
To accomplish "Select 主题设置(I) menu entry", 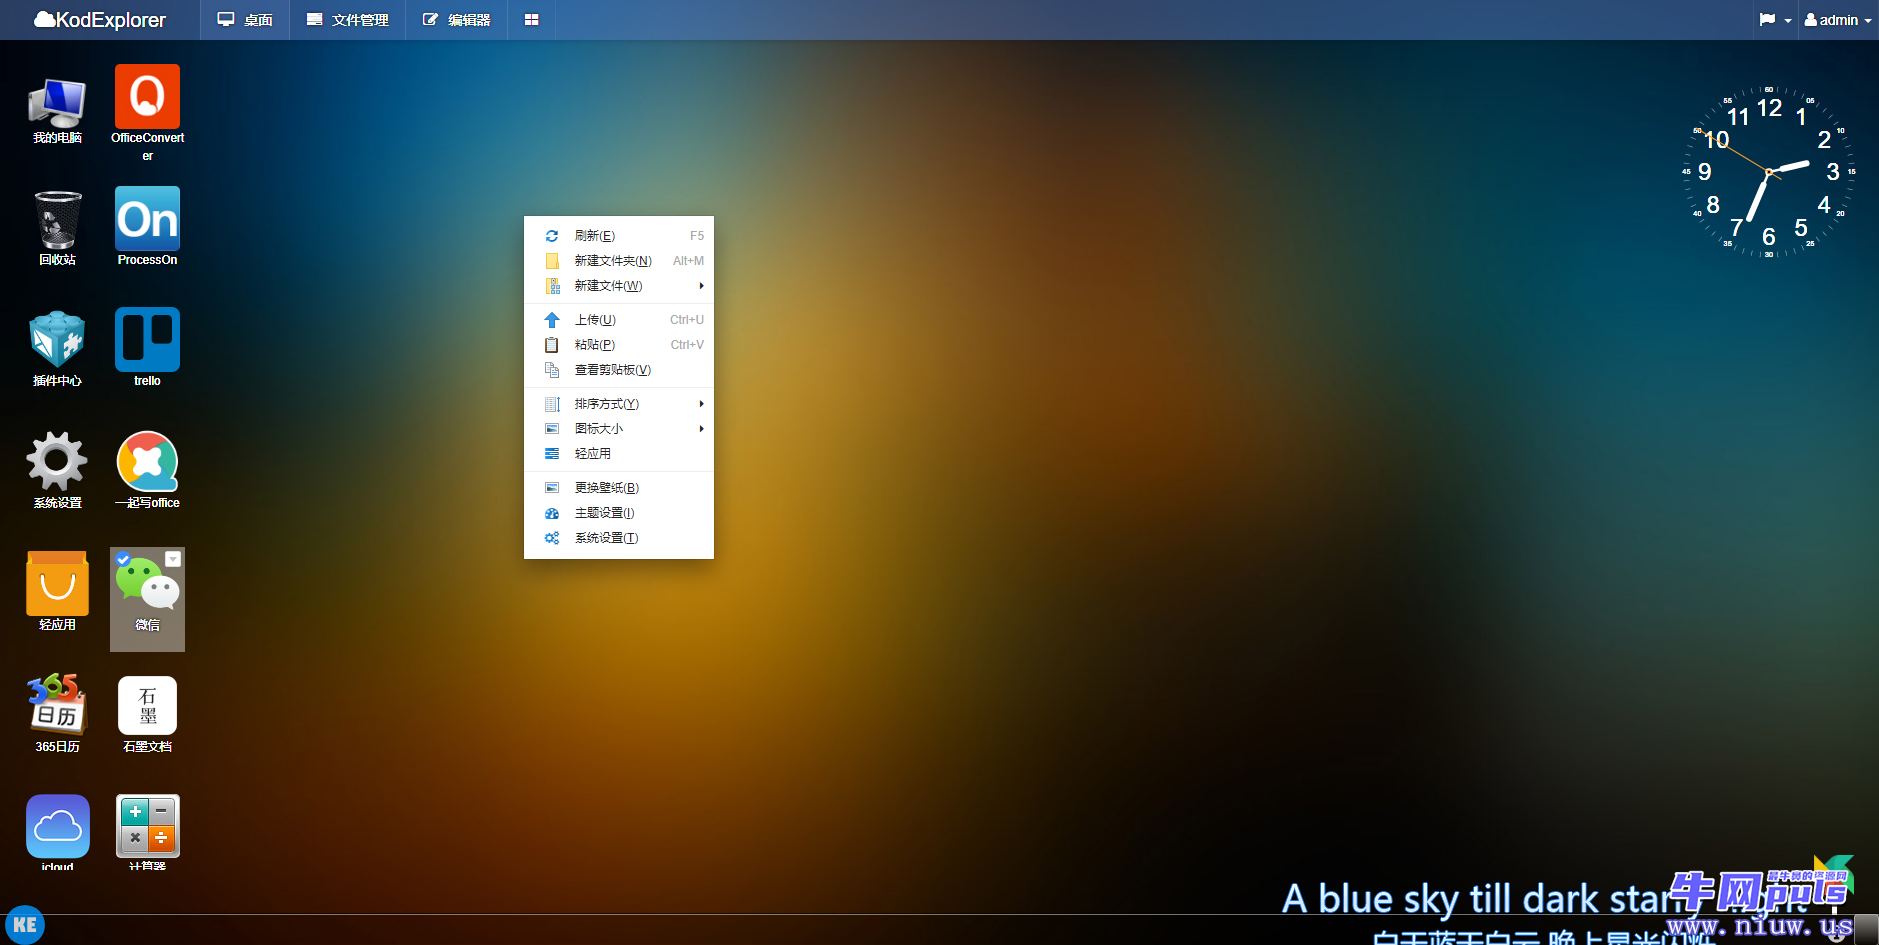I will pos(619,513).
